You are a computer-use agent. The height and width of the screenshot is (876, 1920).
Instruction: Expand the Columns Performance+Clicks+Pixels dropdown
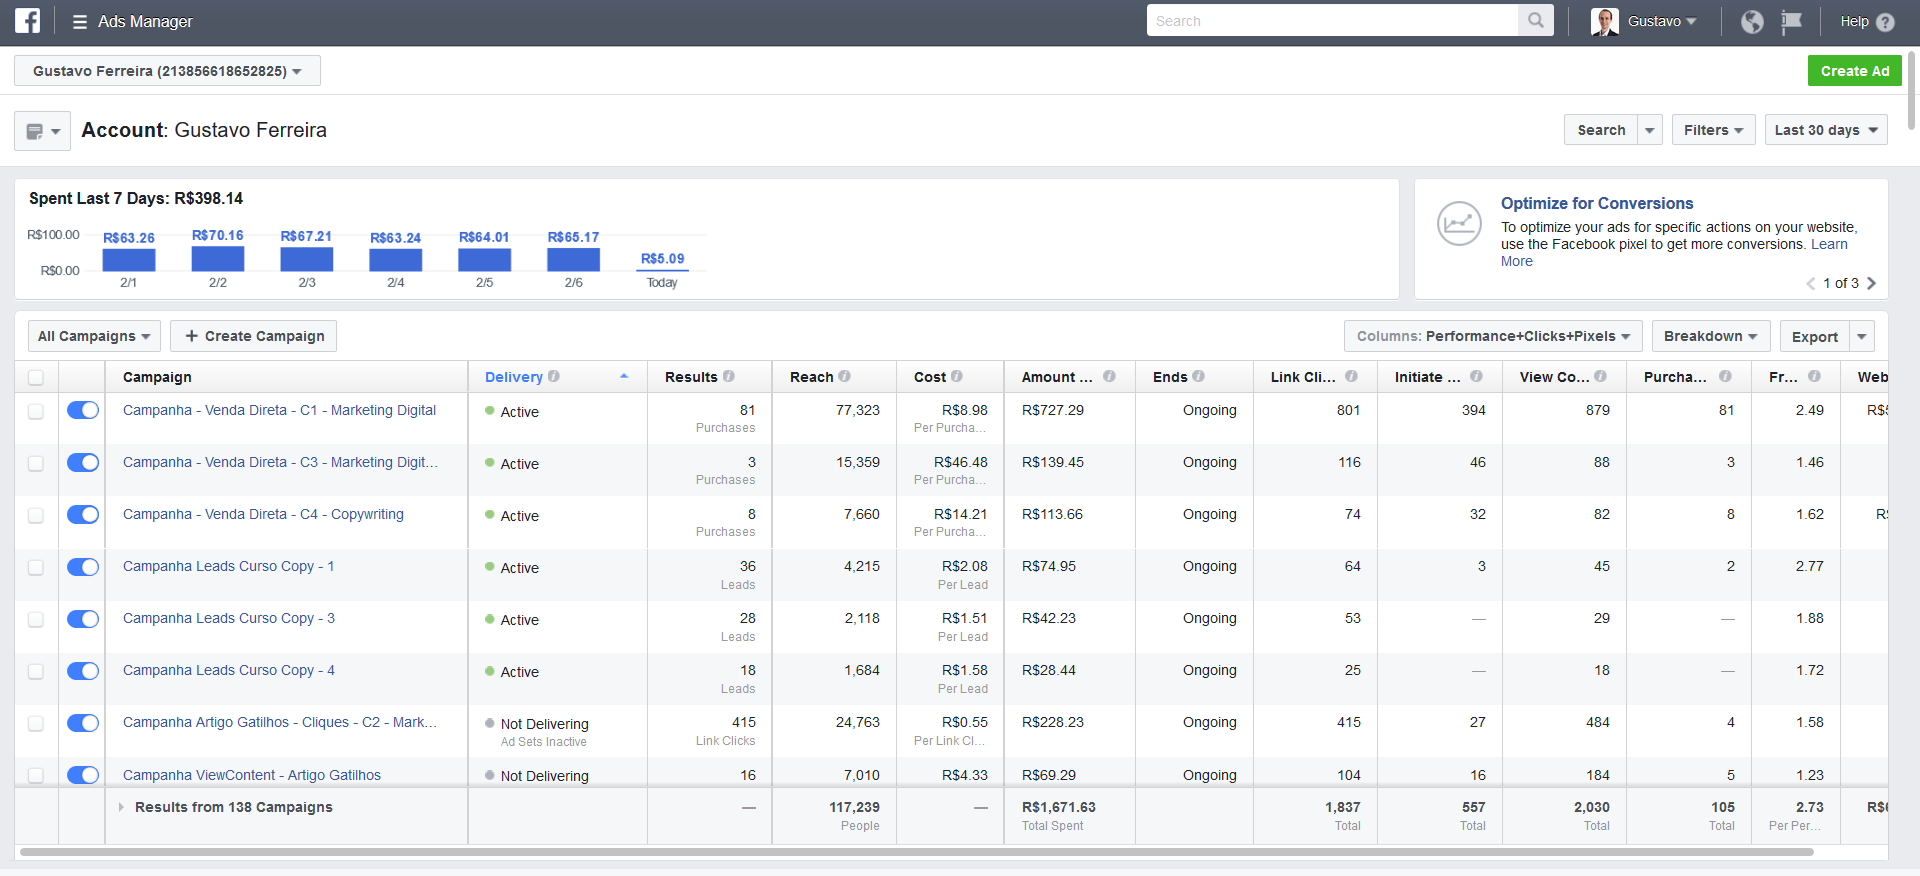pos(1492,336)
